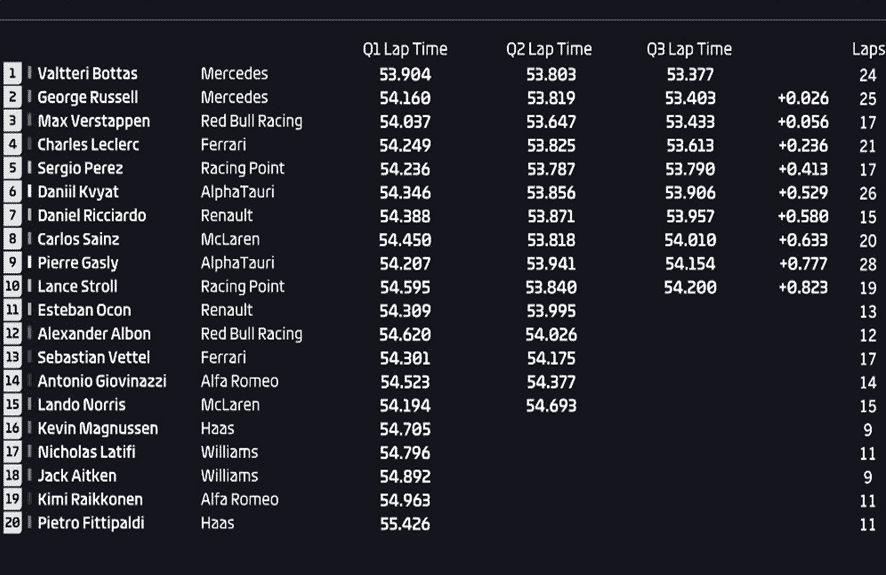Screen dimensions: 886x575
Task: Click the Q2 Lap Time column header
Action: pos(549,49)
